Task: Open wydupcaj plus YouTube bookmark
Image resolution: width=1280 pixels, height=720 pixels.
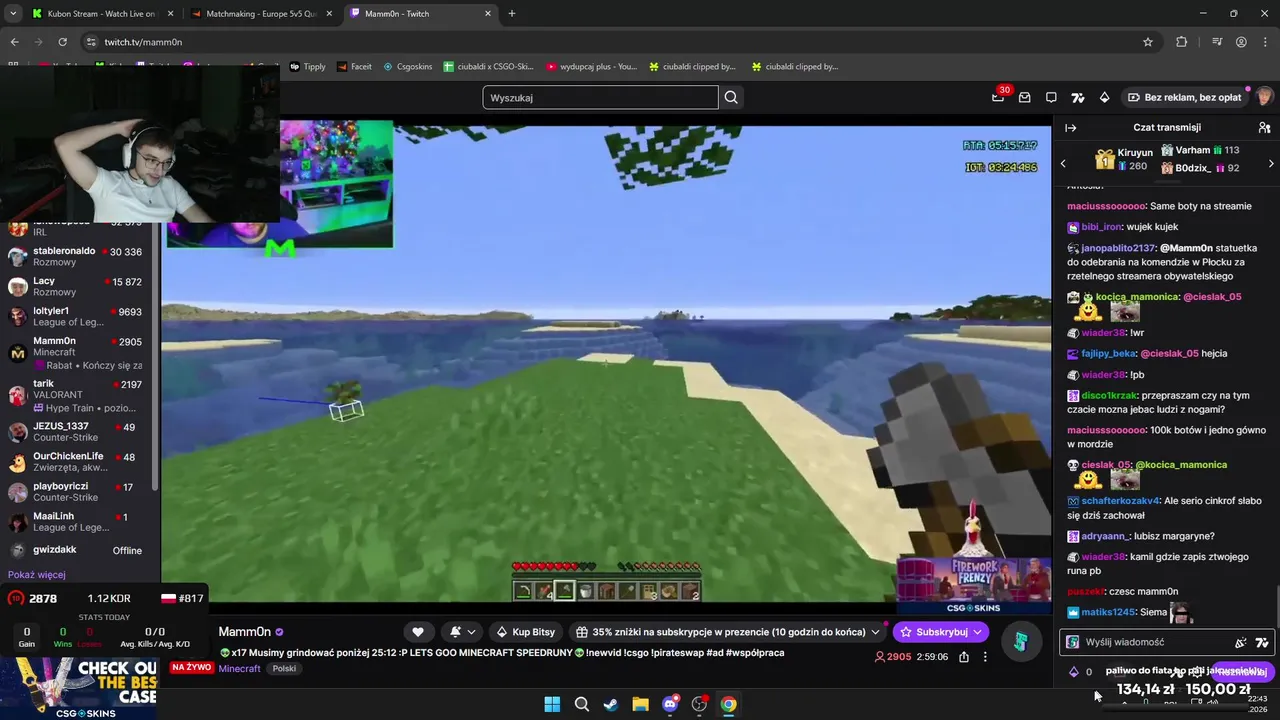Action: pyautogui.click(x=592, y=67)
